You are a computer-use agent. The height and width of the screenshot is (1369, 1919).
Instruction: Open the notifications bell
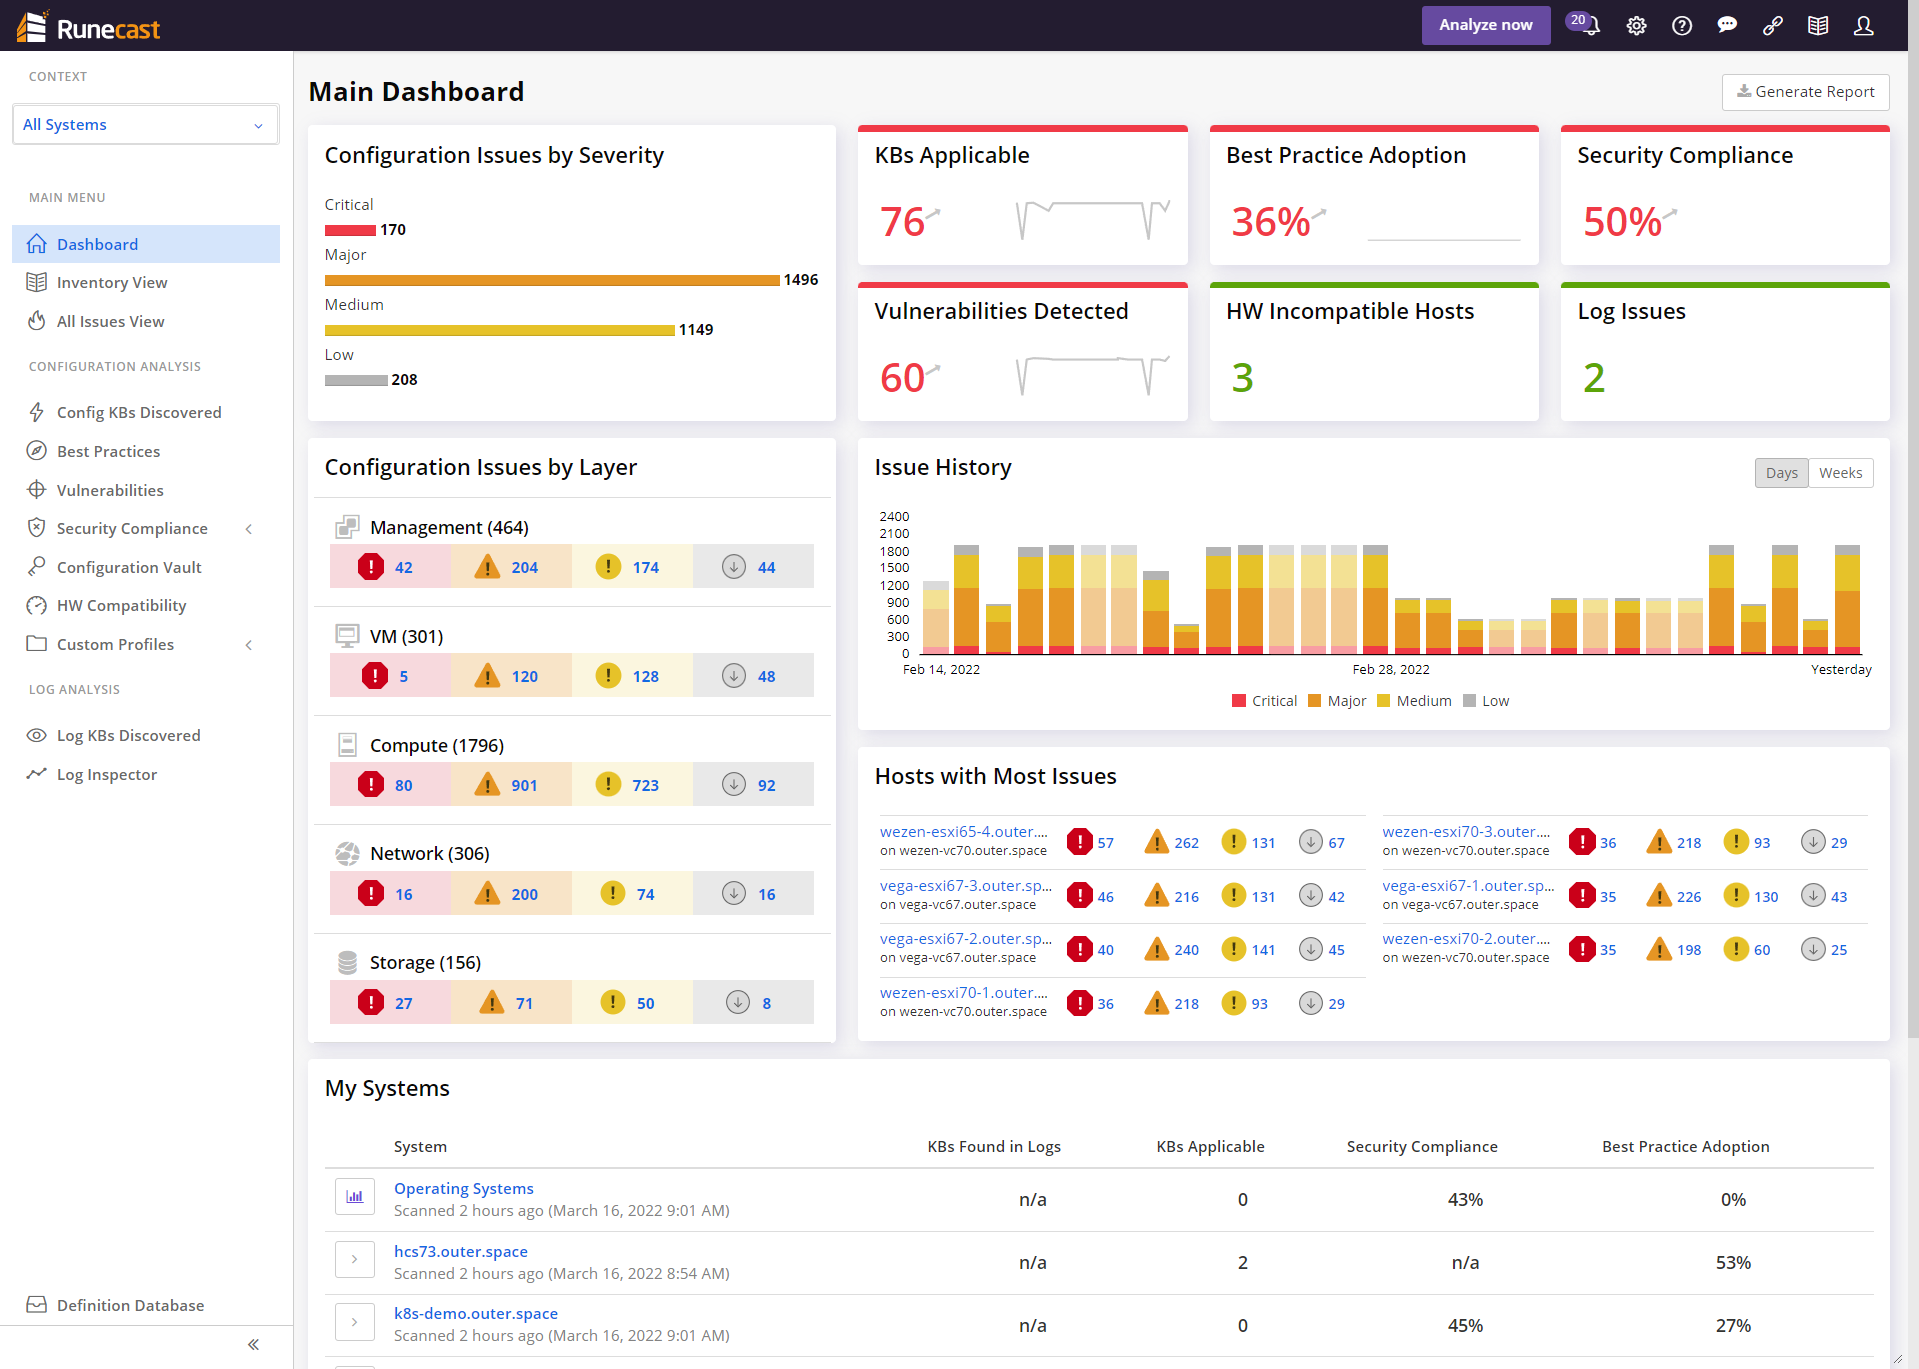pyautogui.click(x=1589, y=25)
